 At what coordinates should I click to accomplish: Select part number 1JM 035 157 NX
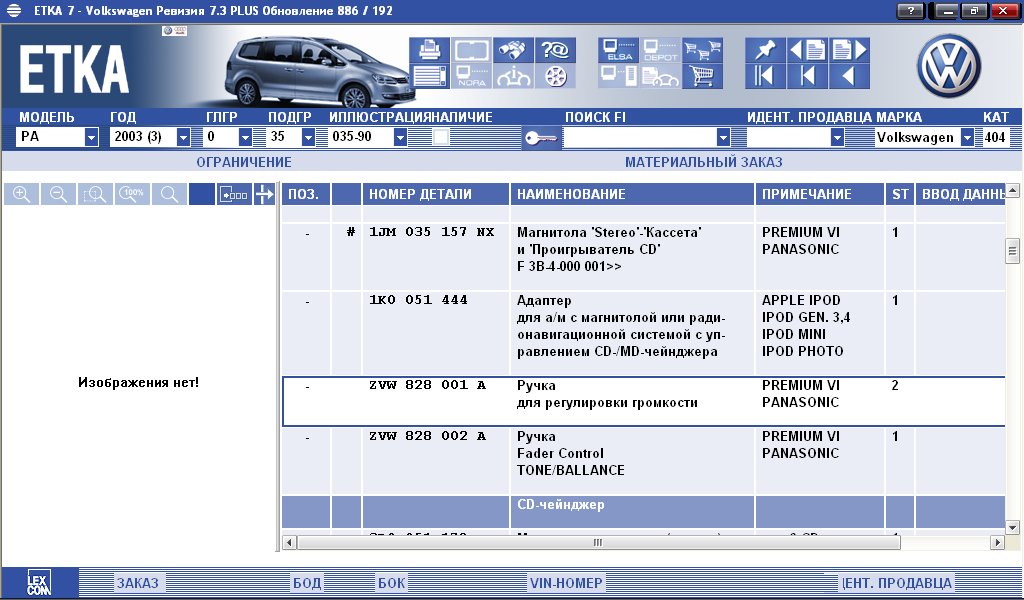click(432, 232)
